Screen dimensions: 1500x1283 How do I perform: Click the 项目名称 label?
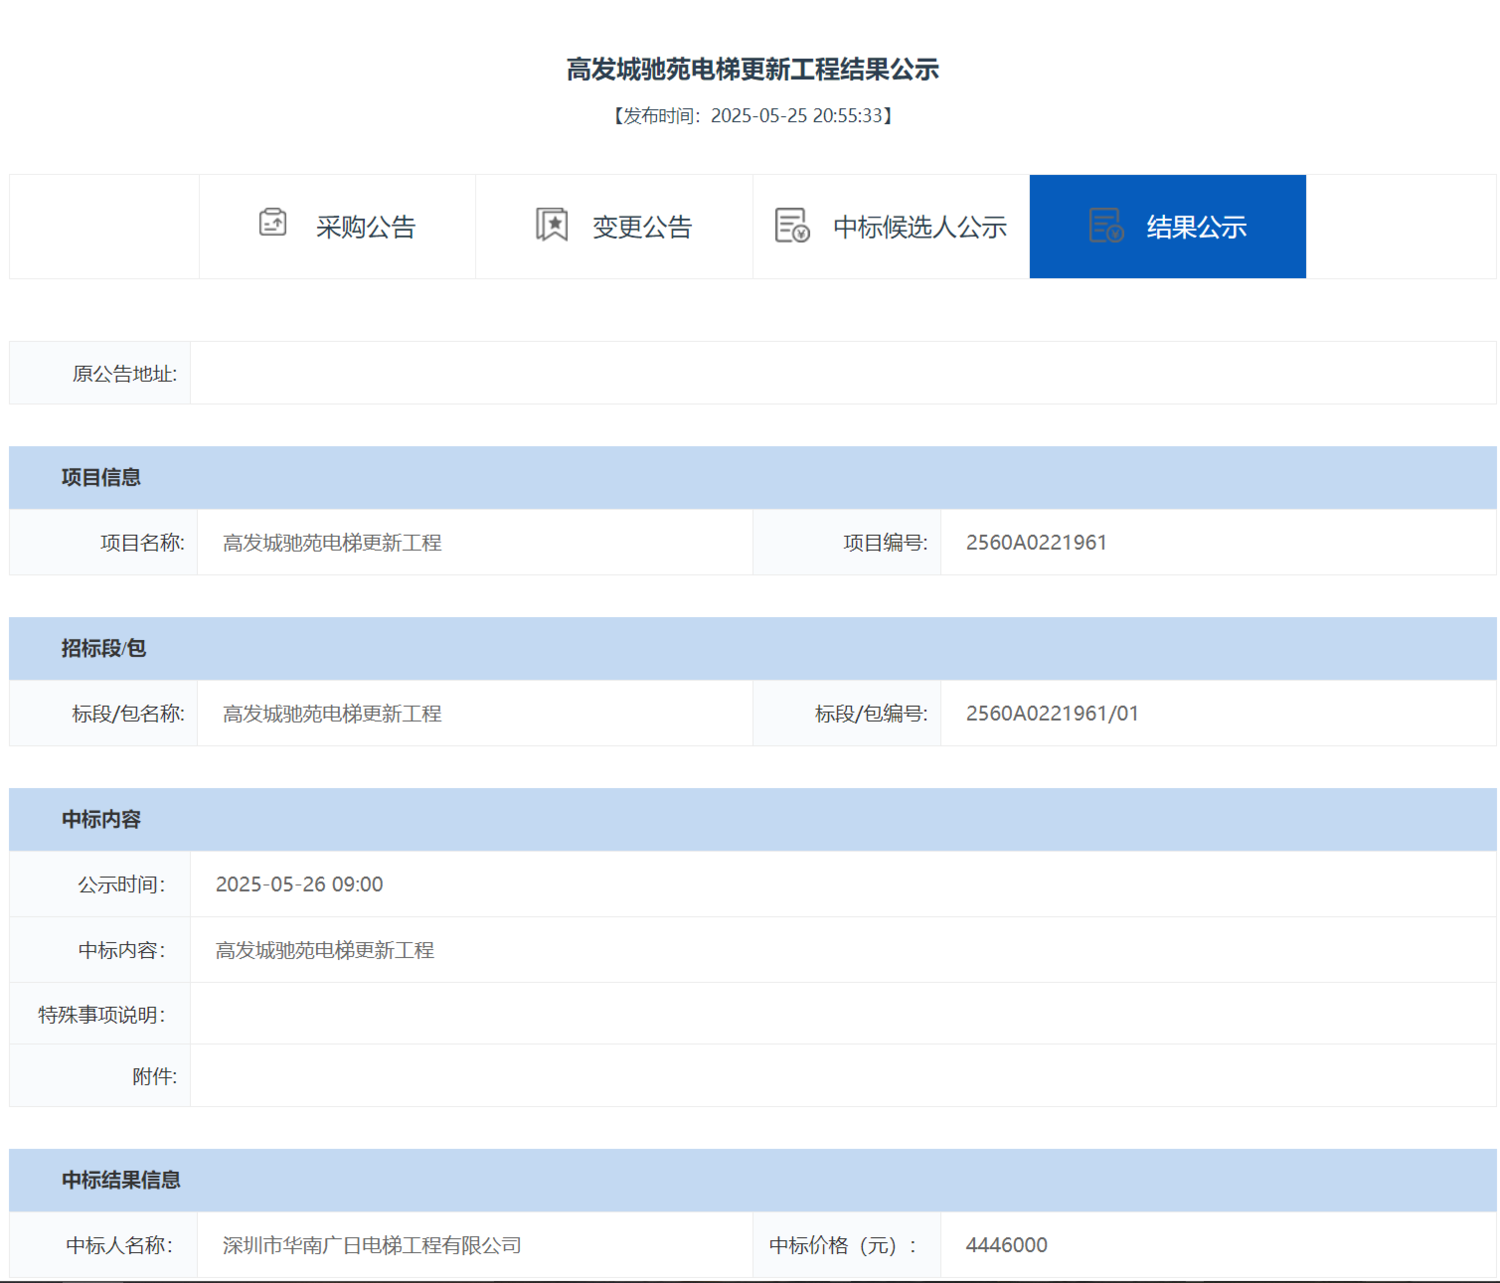pos(142,543)
